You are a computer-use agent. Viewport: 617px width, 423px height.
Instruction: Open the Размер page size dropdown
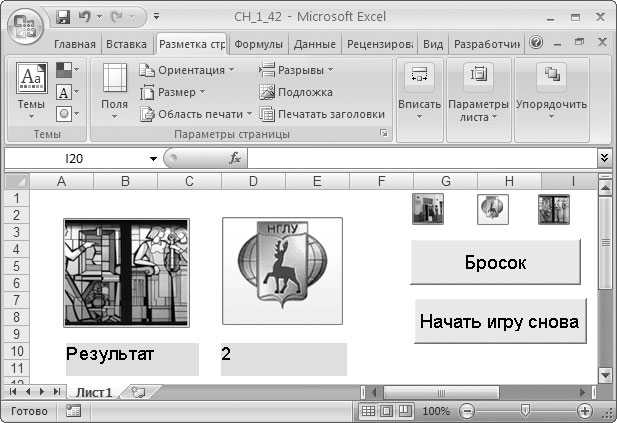[172, 92]
